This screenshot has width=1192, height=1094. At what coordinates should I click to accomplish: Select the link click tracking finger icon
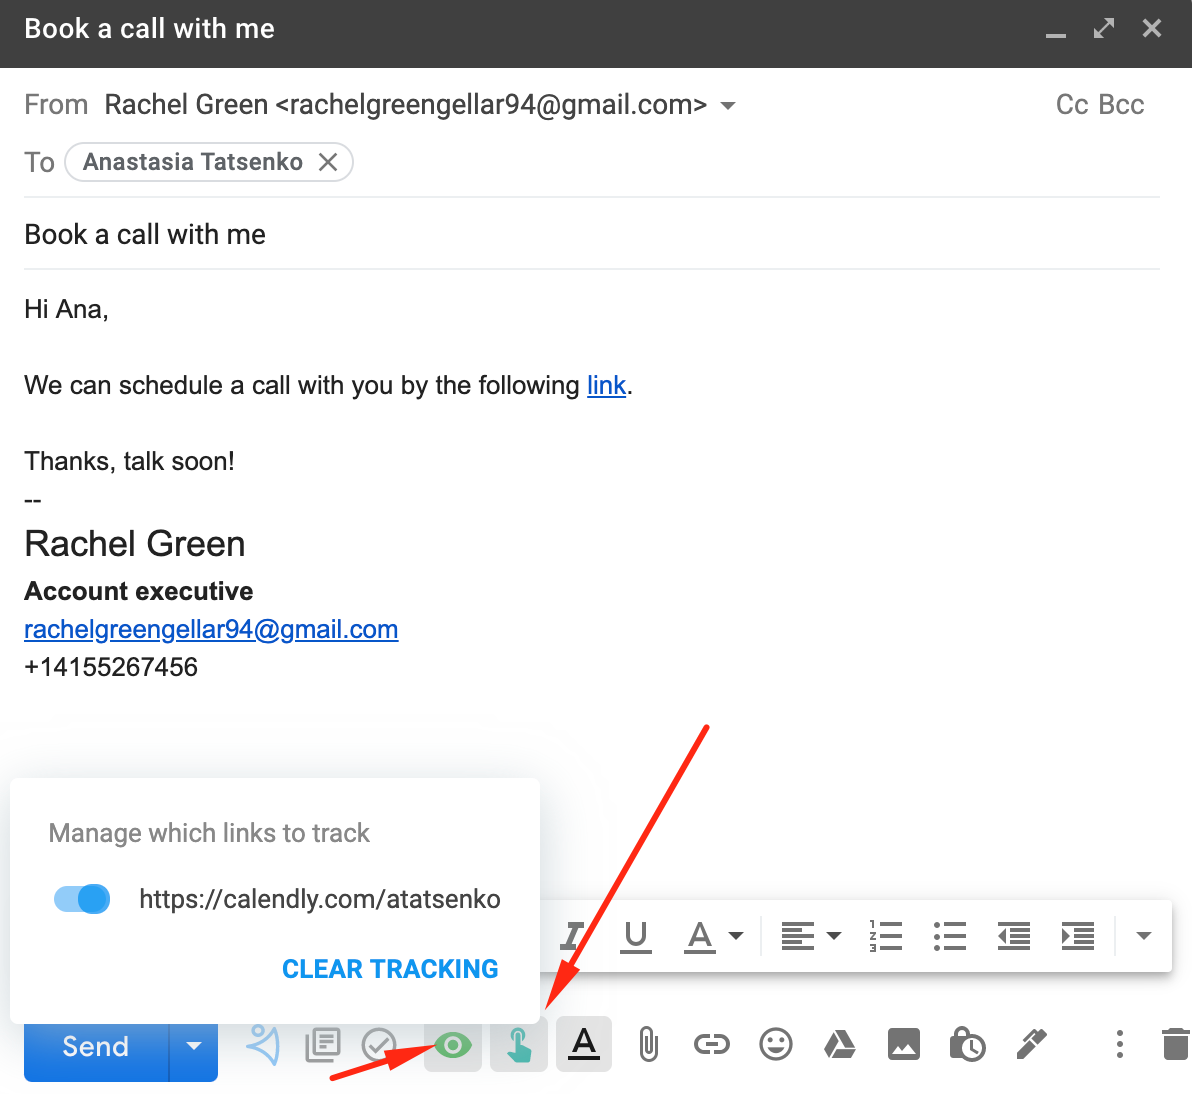click(518, 1044)
